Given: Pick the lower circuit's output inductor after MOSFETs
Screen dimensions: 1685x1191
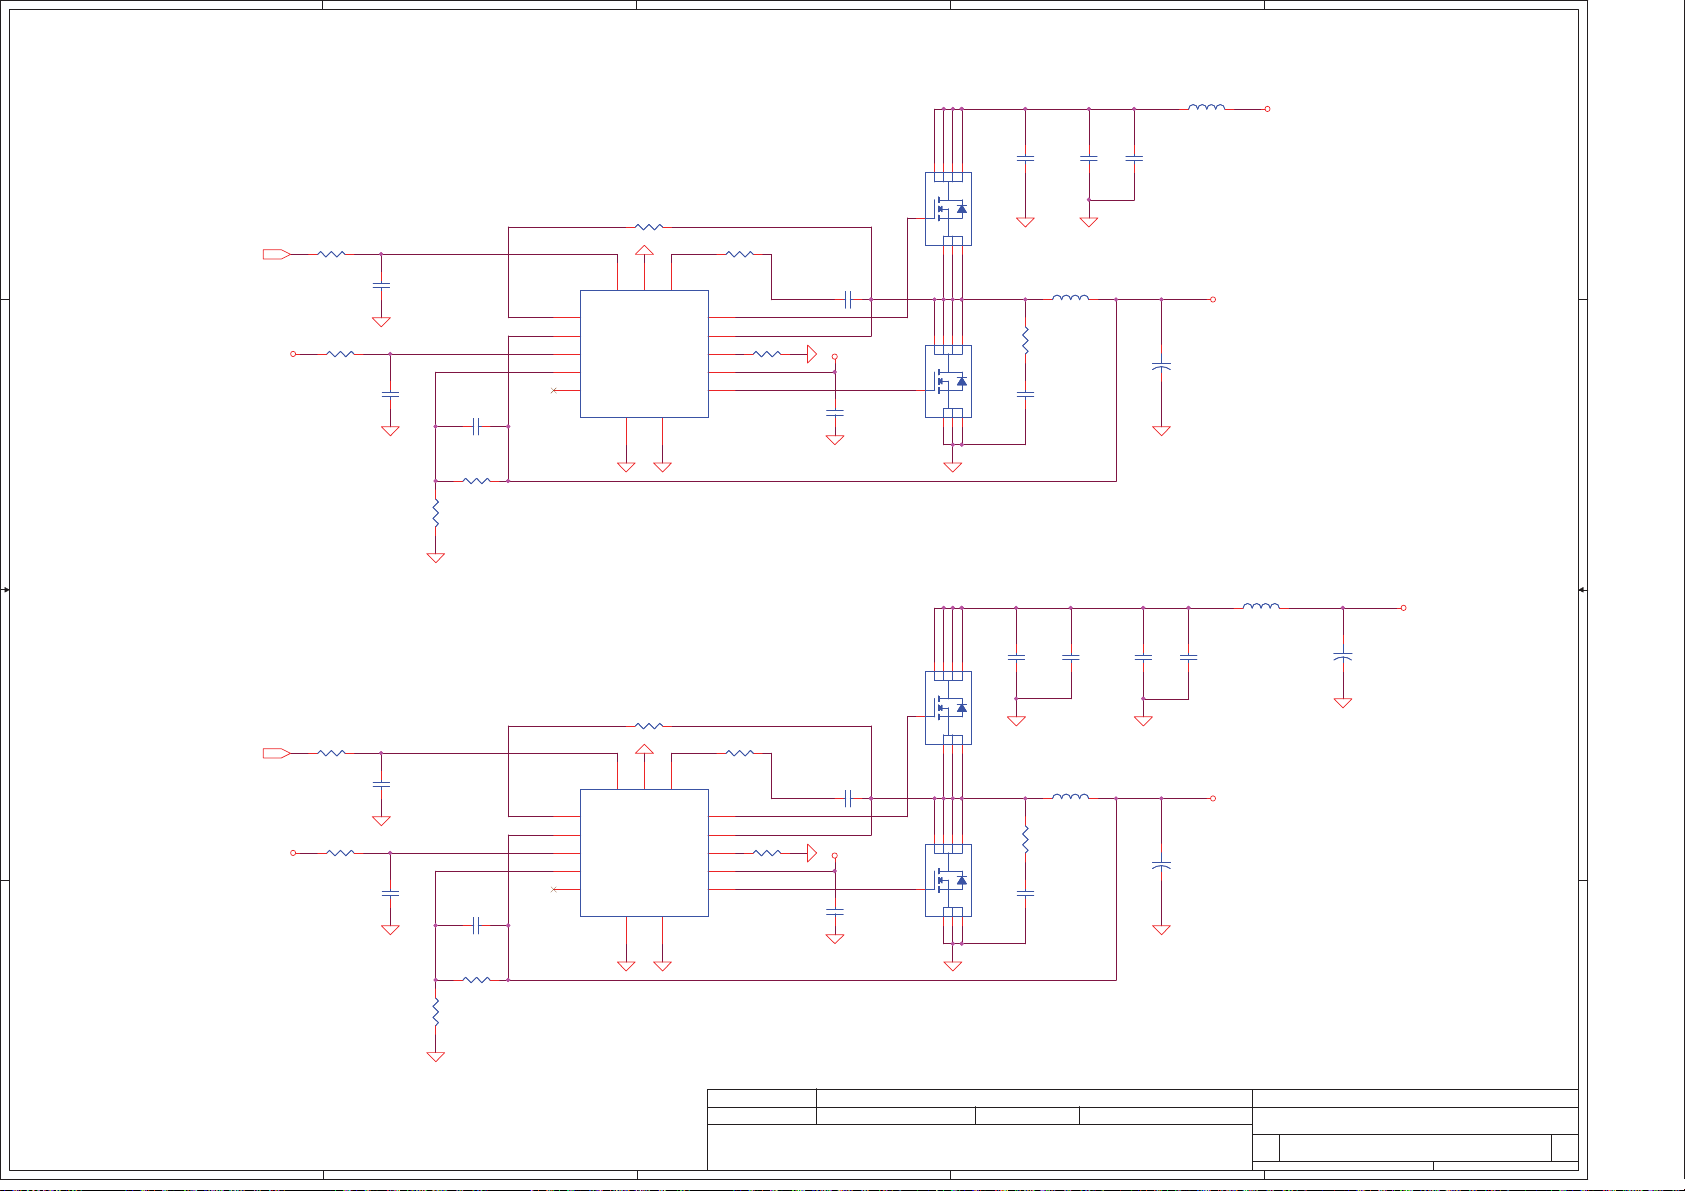Looking at the screenshot, I should [1070, 797].
